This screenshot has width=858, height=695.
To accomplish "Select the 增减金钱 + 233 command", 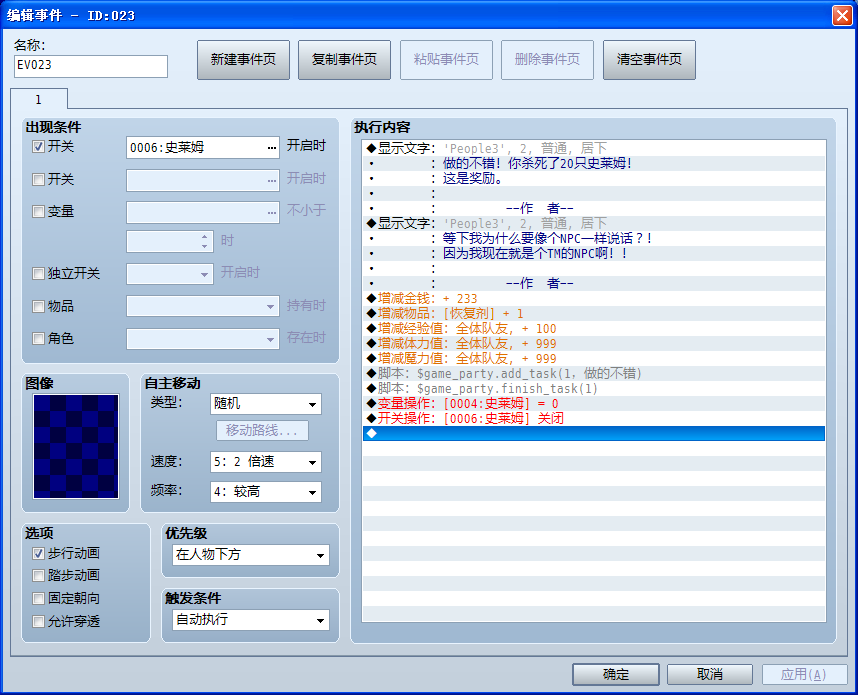I will point(594,298).
